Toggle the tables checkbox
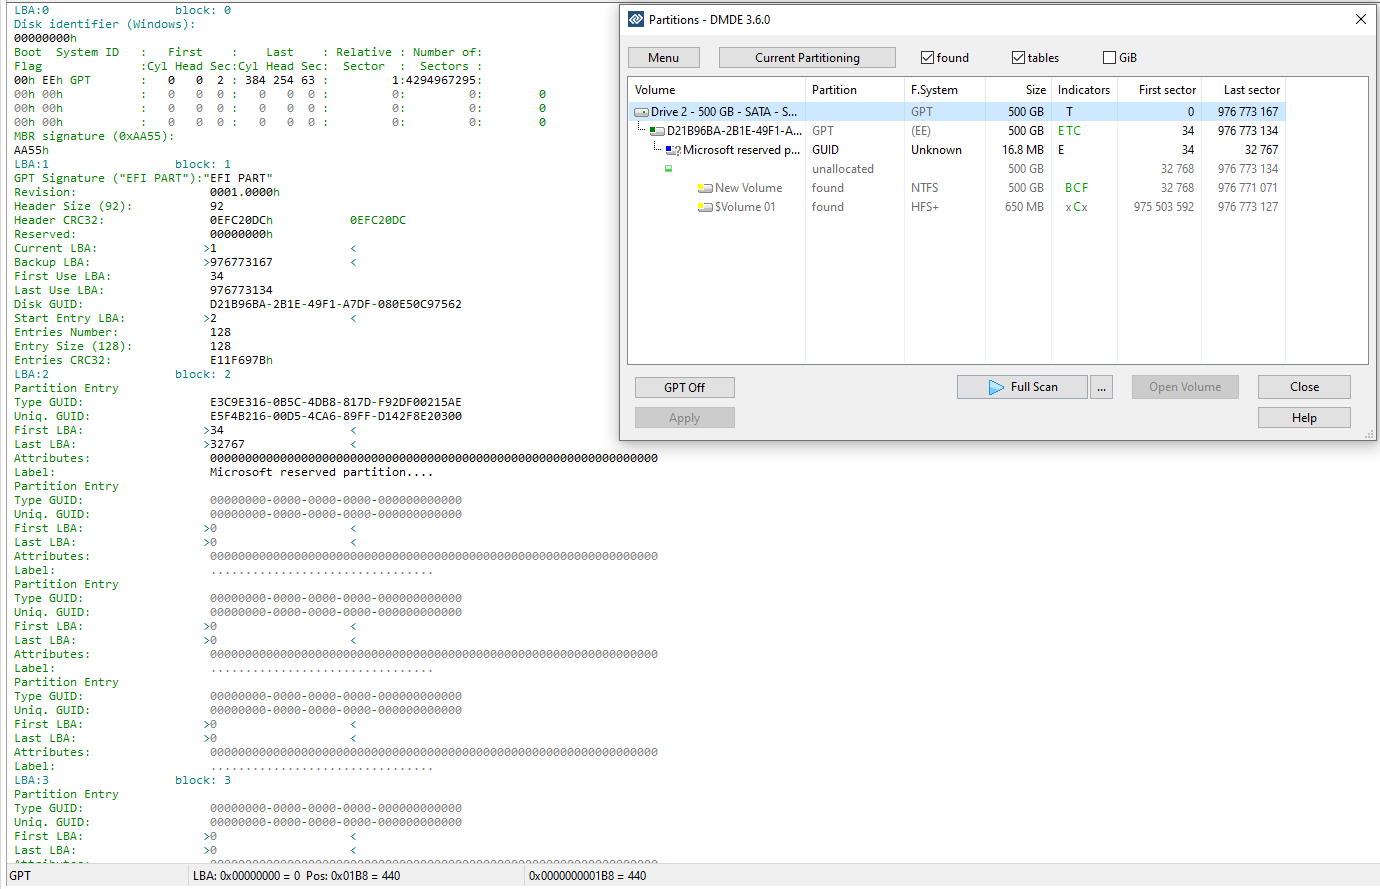 1018,58
